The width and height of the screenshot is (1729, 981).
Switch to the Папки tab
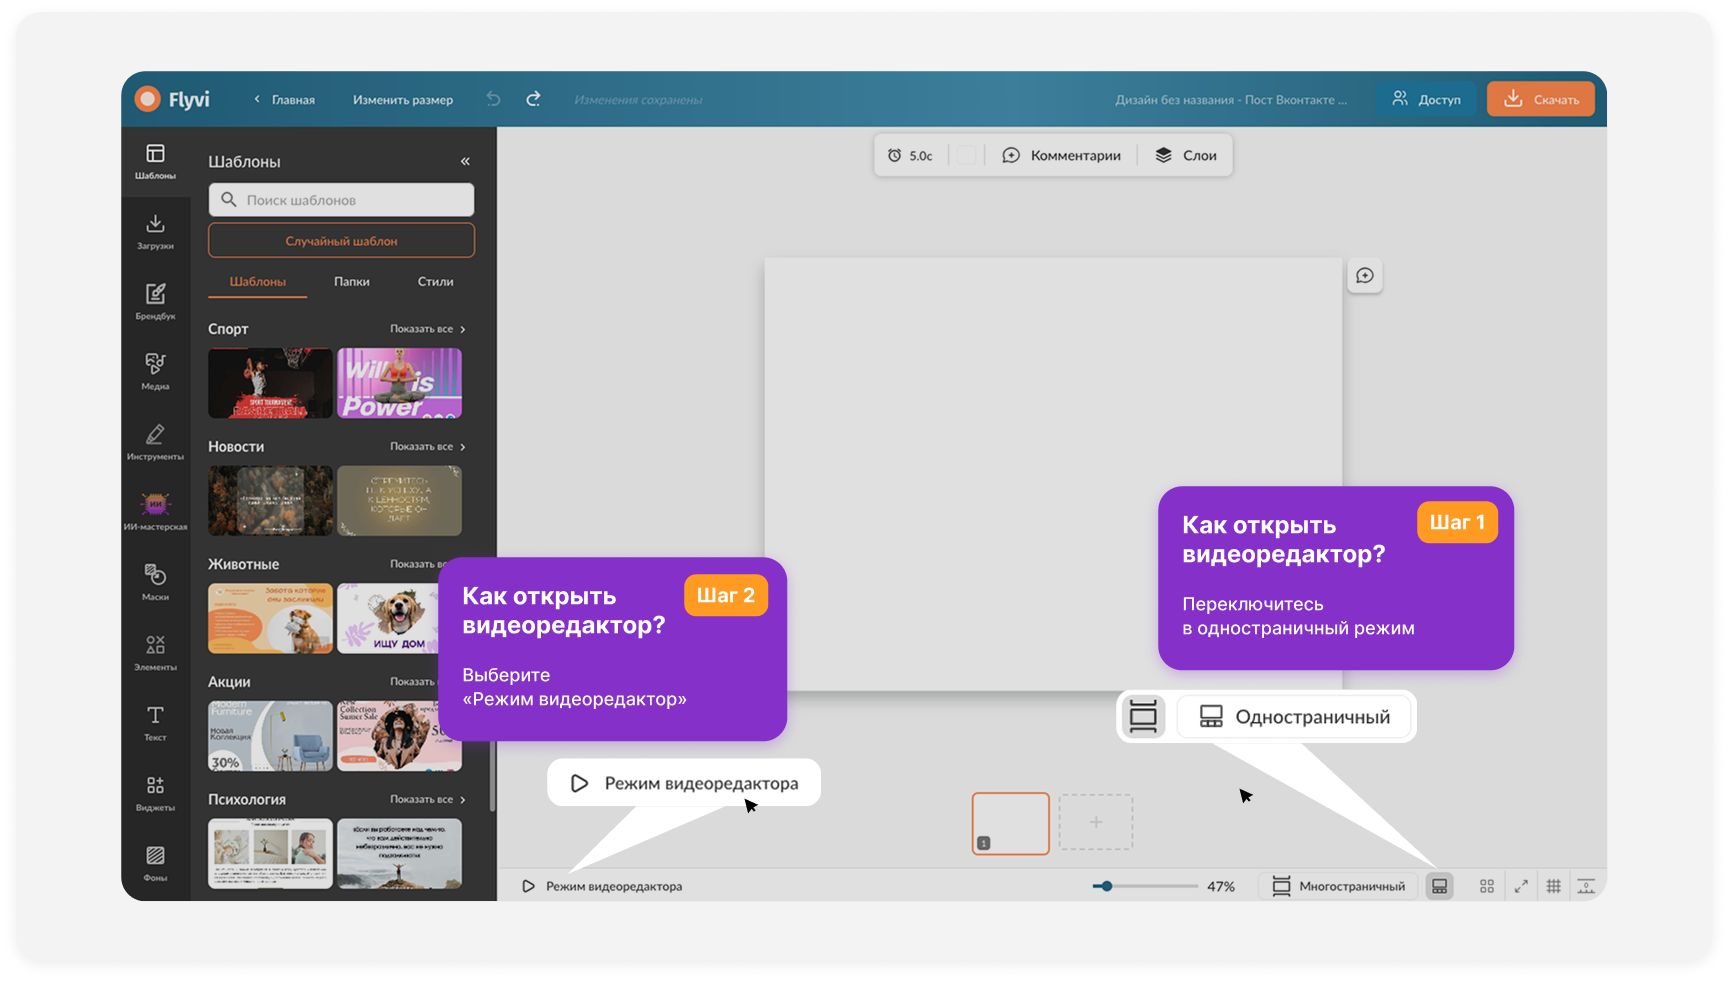pyautogui.click(x=352, y=282)
